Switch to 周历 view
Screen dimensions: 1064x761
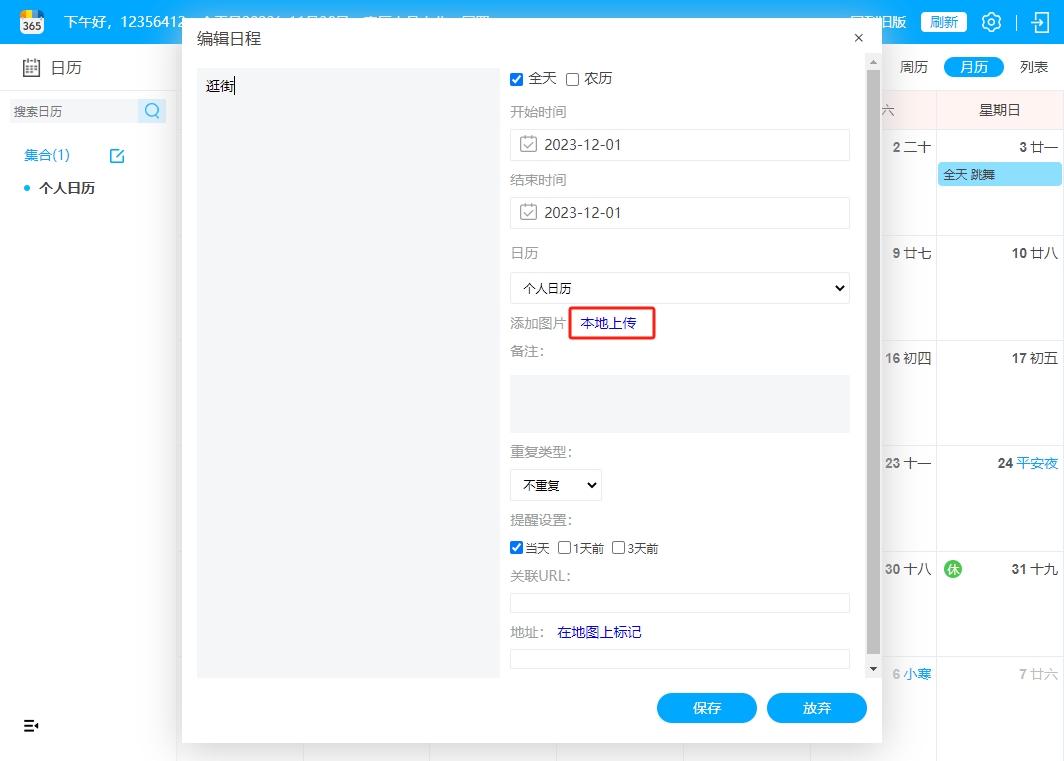point(913,67)
